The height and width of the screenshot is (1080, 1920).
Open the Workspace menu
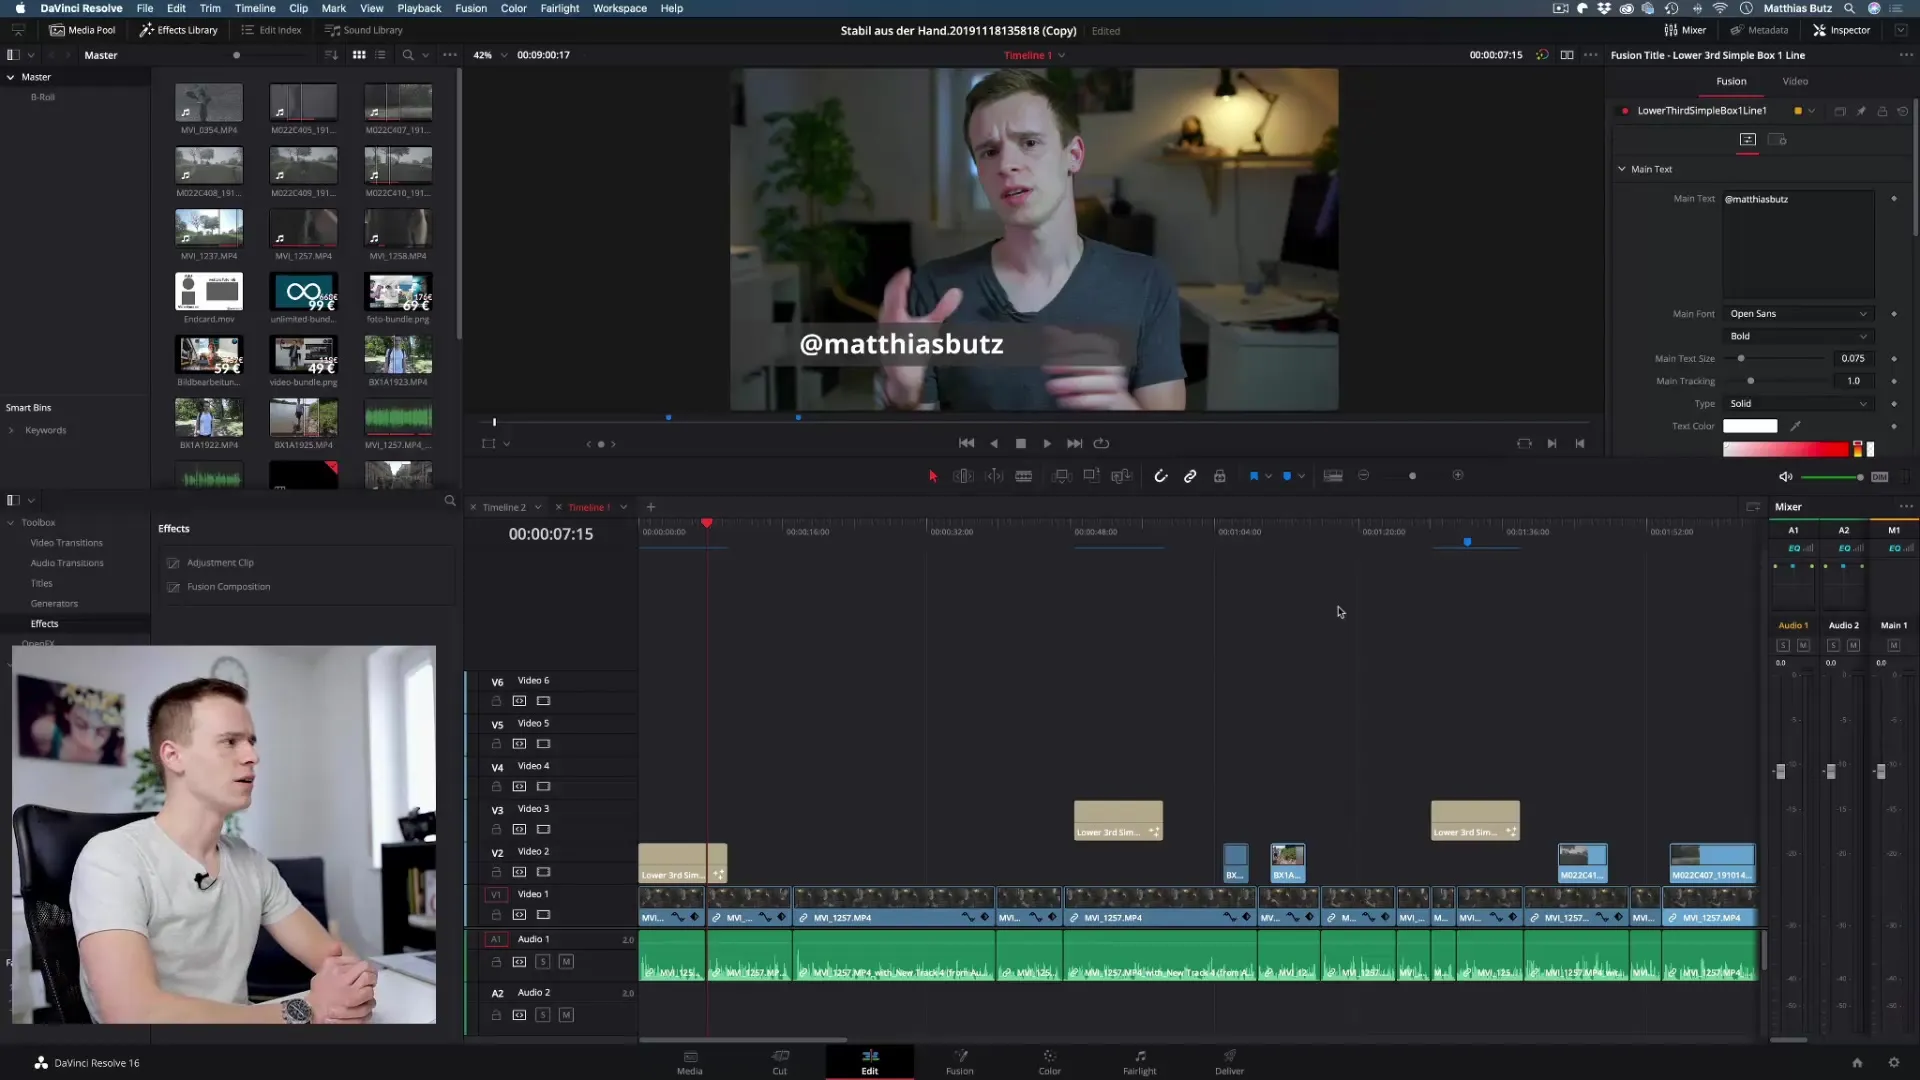pos(620,8)
